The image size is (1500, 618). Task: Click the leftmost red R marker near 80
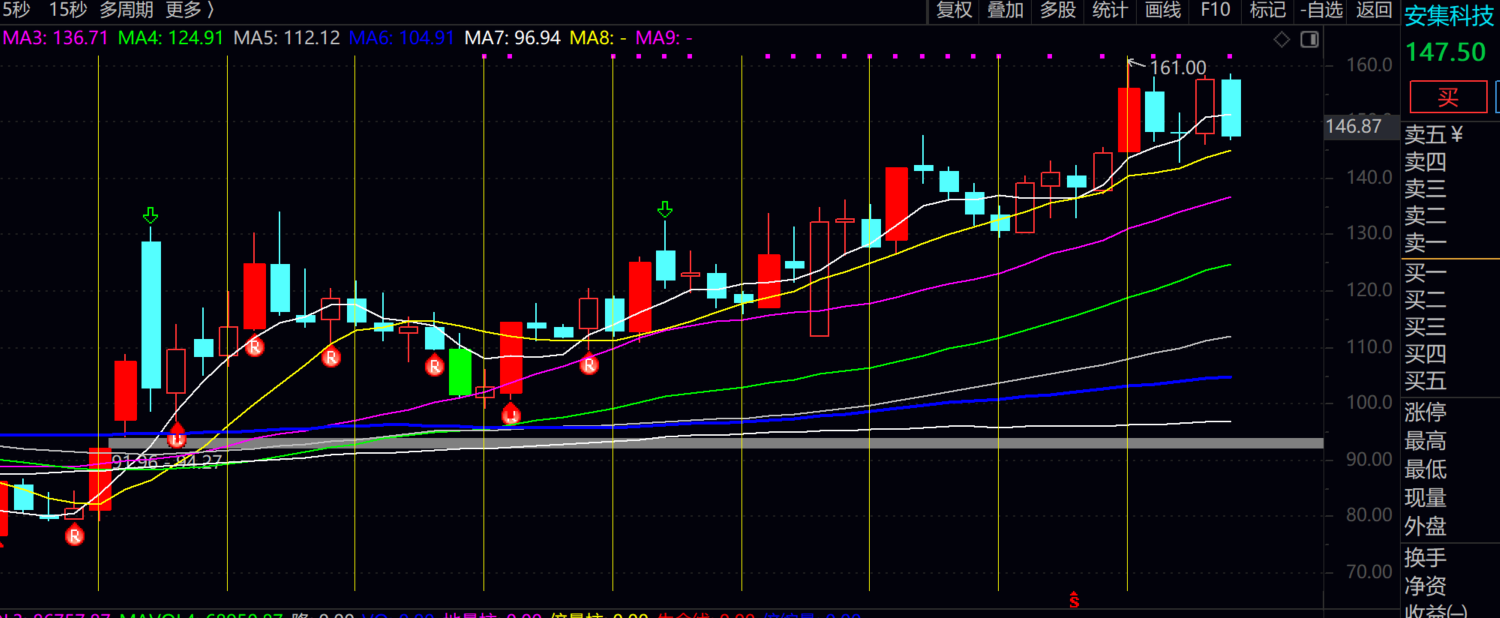pyautogui.click(x=75, y=537)
